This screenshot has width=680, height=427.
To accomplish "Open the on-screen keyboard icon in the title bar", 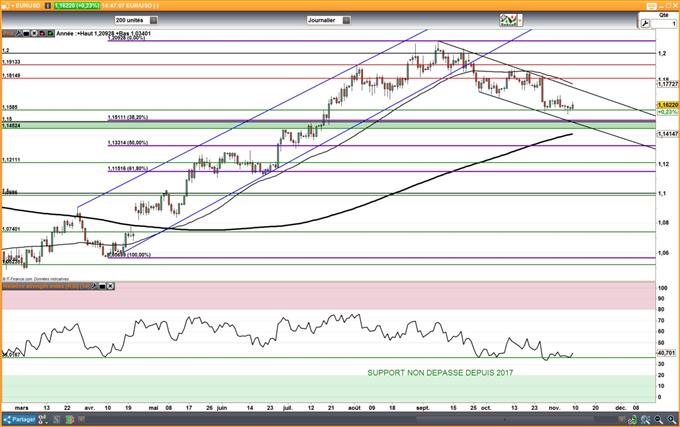I will (x=651, y=6).
